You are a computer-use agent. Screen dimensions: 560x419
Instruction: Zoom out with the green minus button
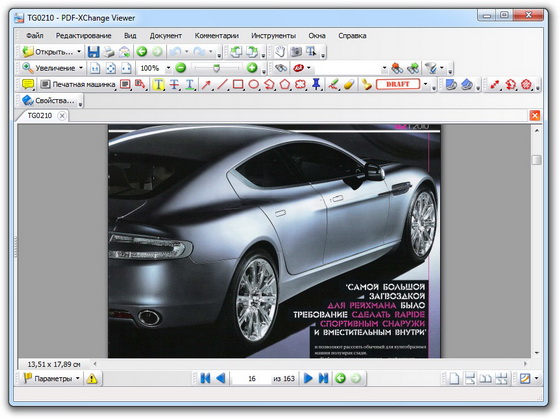181,68
